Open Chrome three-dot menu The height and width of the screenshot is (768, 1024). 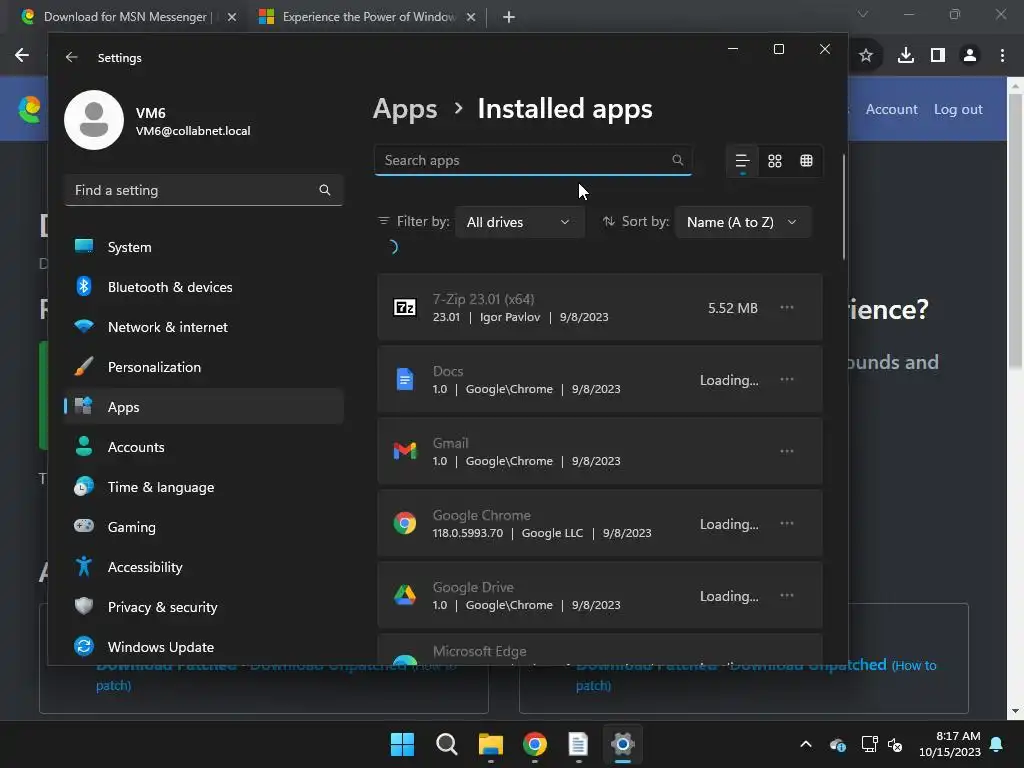(x=1002, y=56)
